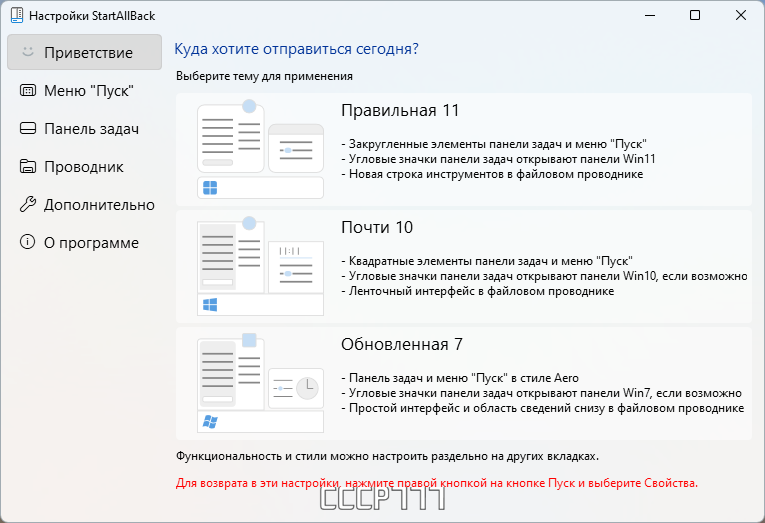Screen dimensions: 765x523
Task: Click the Windows 10 logo in second preview
Action: (x=210, y=305)
